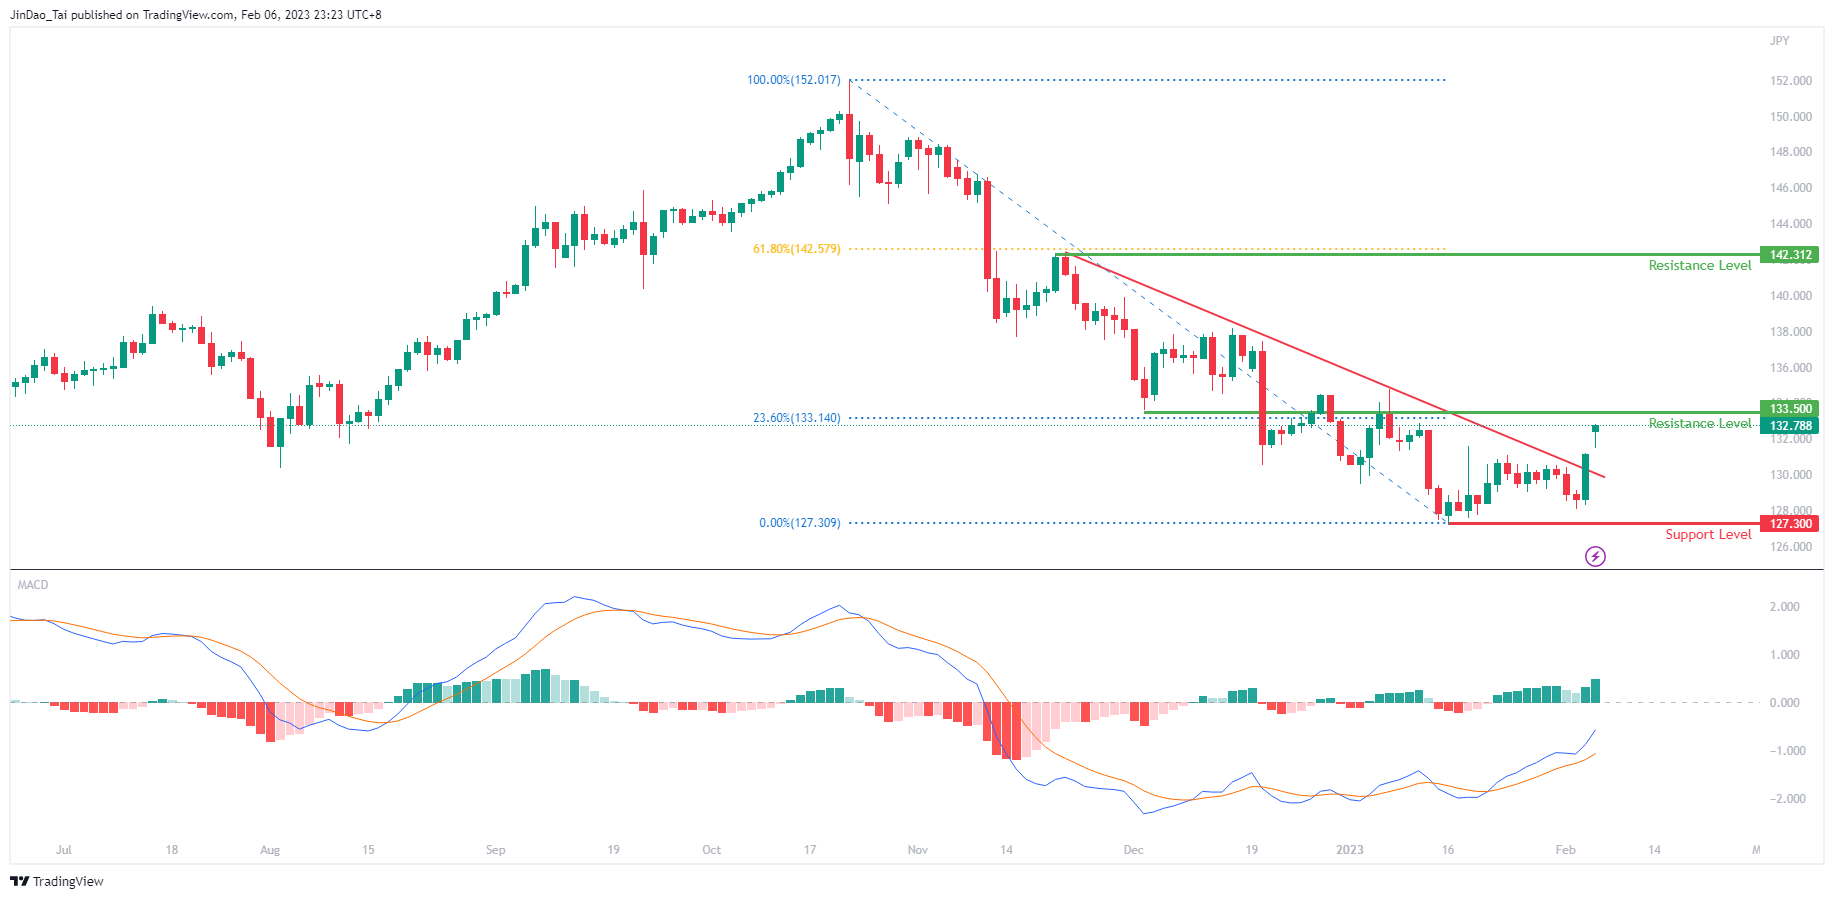Click the Aug label on the time axis
This screenshot has width=1834, height=899.
pyautogui.click(x=270, y=850)
